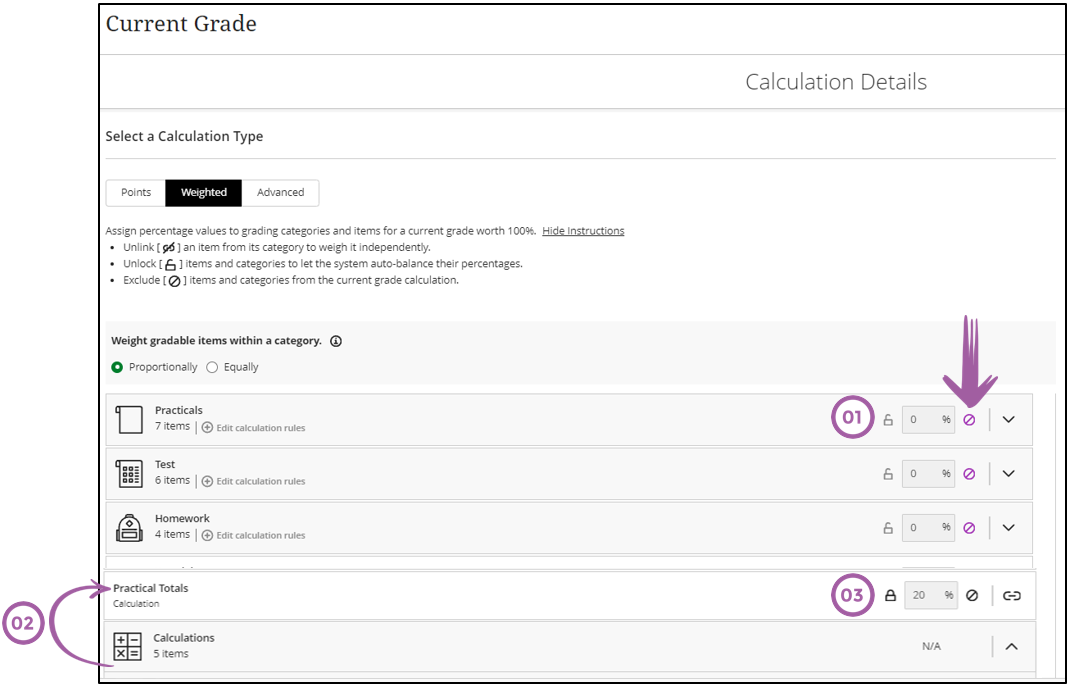Screen dimensions: 1070x687
Task: Click the '7 items' text under Practicals
Action: coord(172,426)
